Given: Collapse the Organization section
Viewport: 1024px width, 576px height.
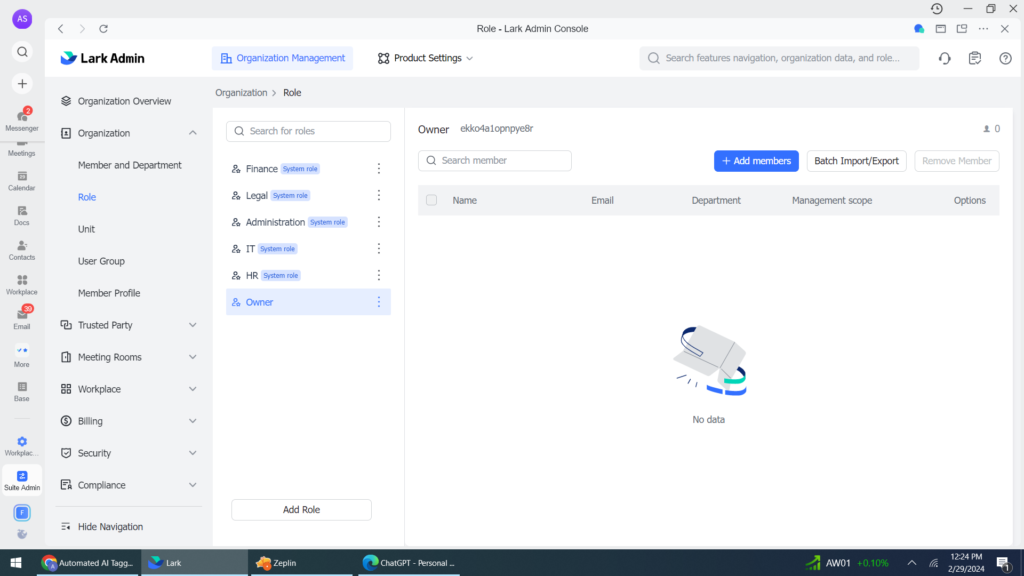Looking at the screenshot, I should [x=193, y=133].
